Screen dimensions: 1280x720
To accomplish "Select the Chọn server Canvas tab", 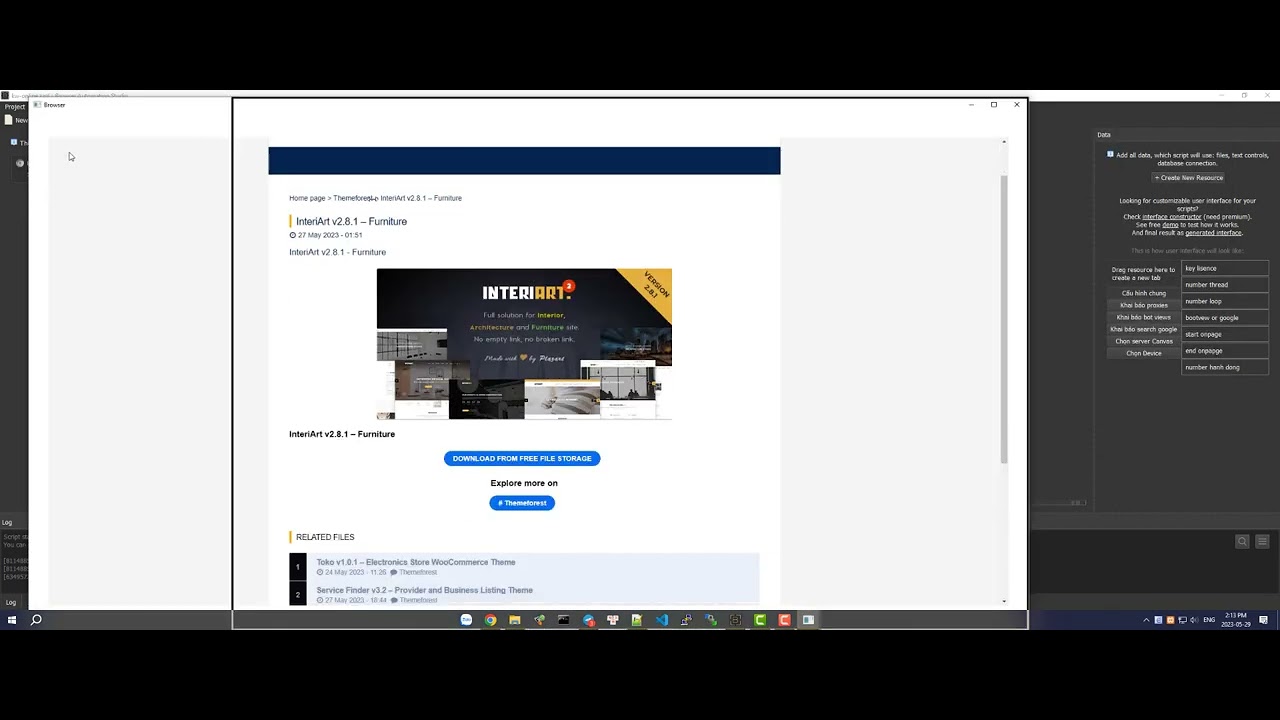I will (1144, 341).
